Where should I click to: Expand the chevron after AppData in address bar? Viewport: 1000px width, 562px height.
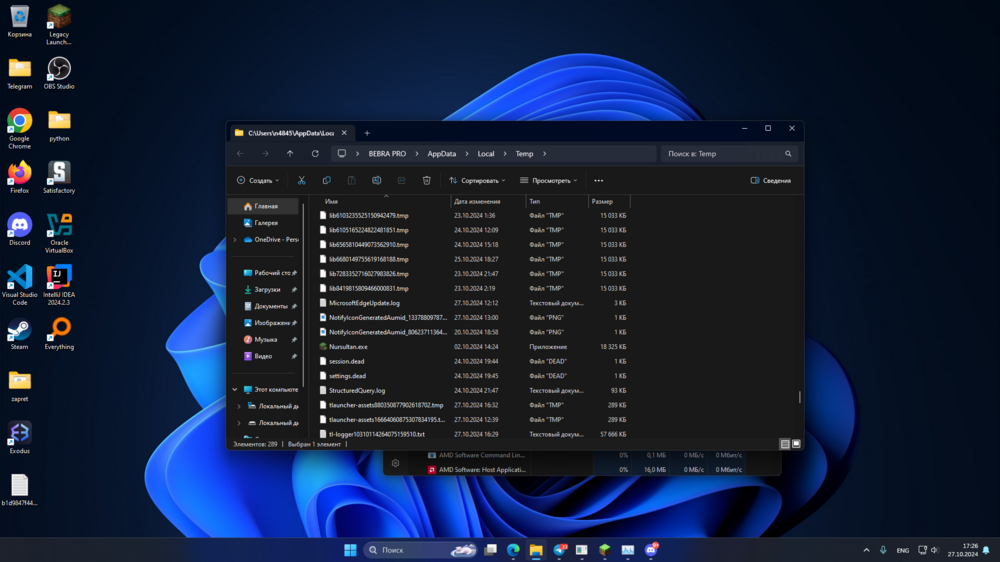point(467,154)
